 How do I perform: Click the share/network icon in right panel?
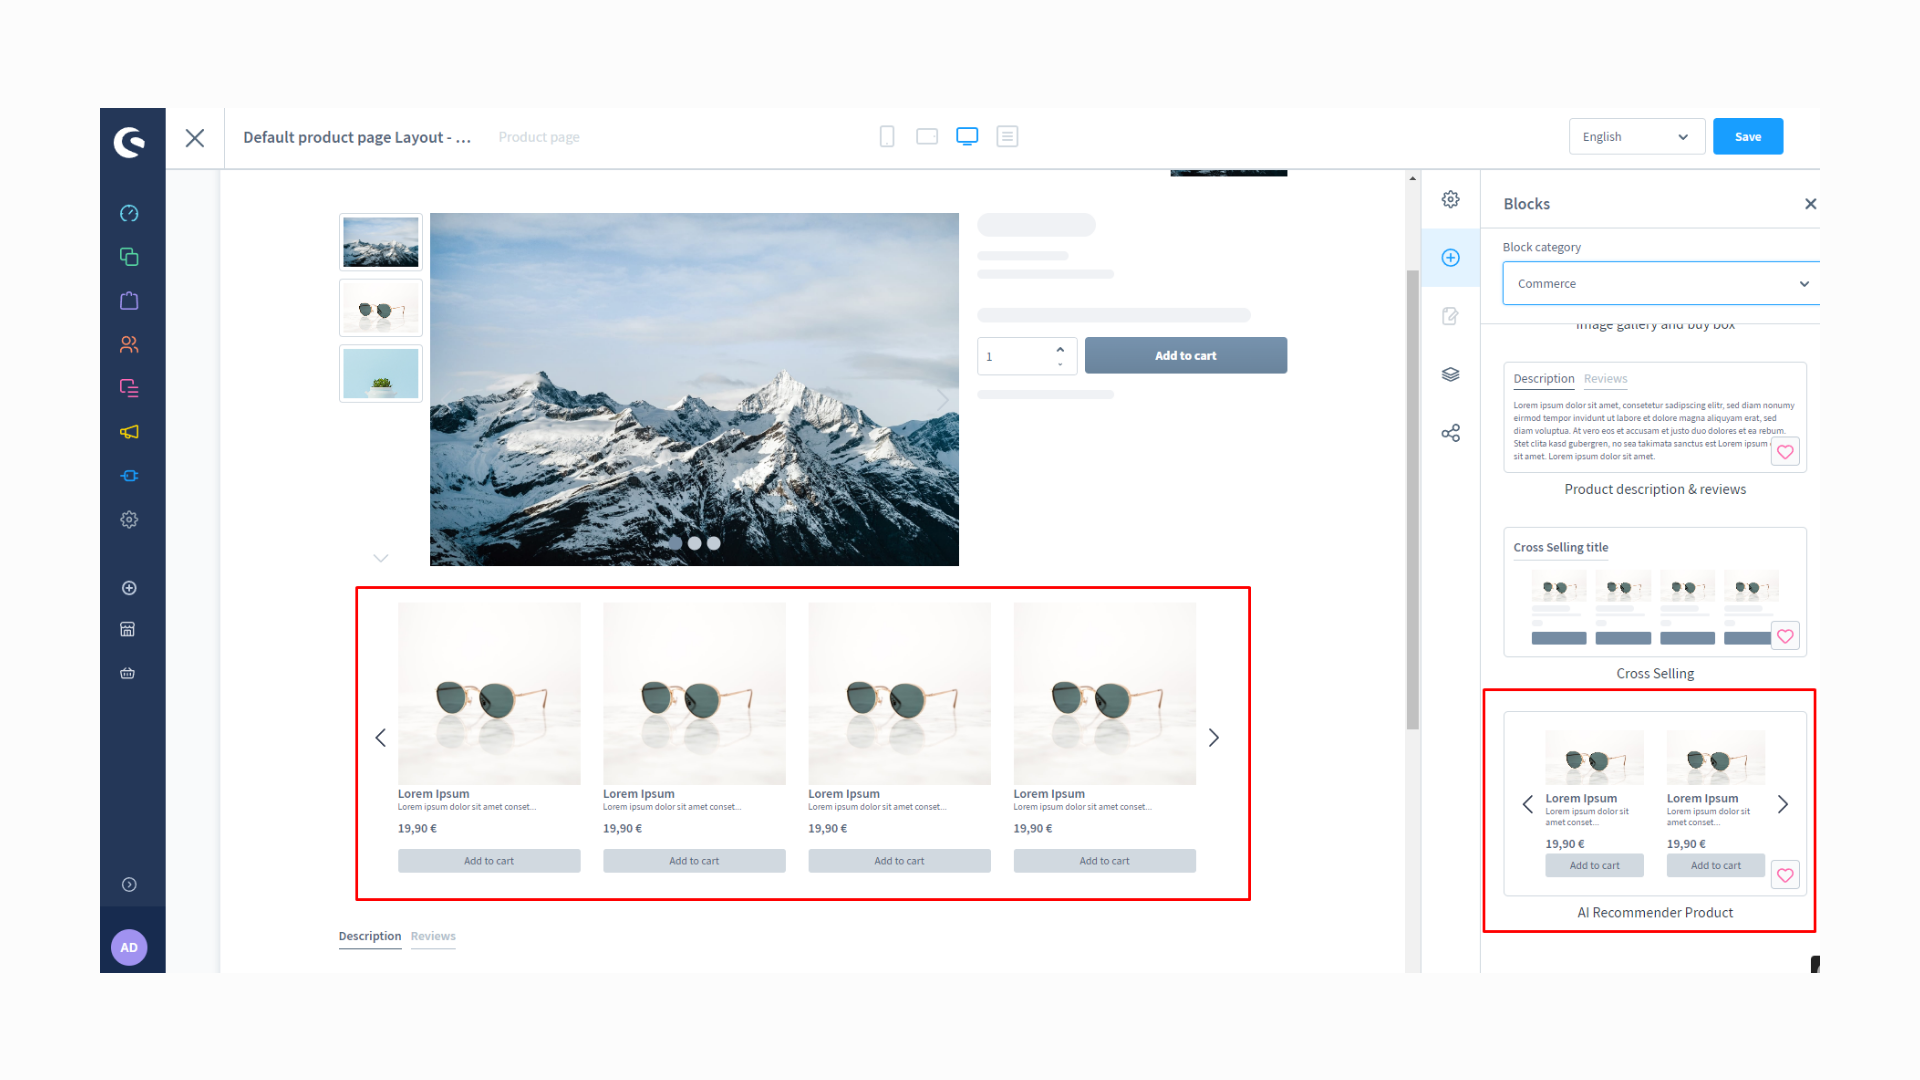pos(1451,433)
